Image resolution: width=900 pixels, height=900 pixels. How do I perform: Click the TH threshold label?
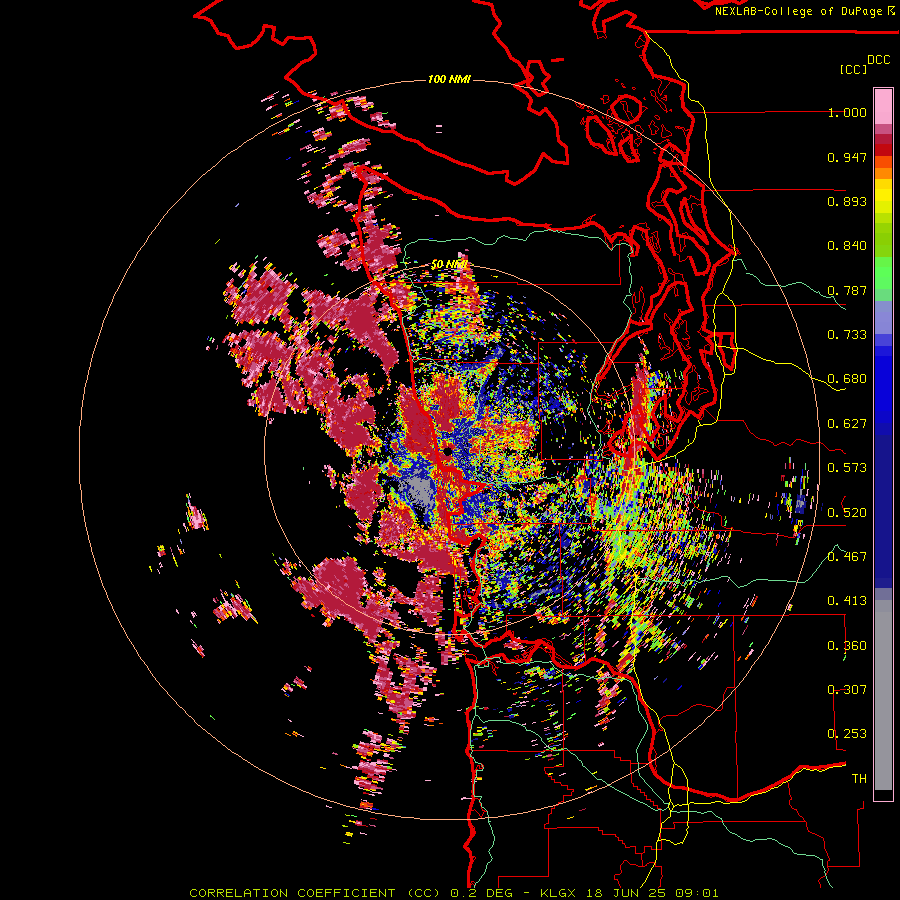[x=859, y=778]
